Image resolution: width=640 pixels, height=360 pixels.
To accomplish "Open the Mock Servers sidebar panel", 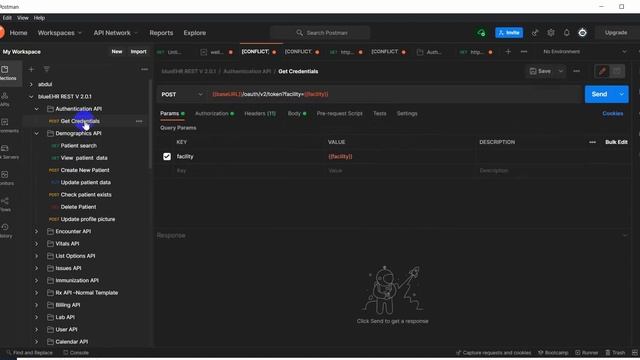I will (x=6, y=151).
